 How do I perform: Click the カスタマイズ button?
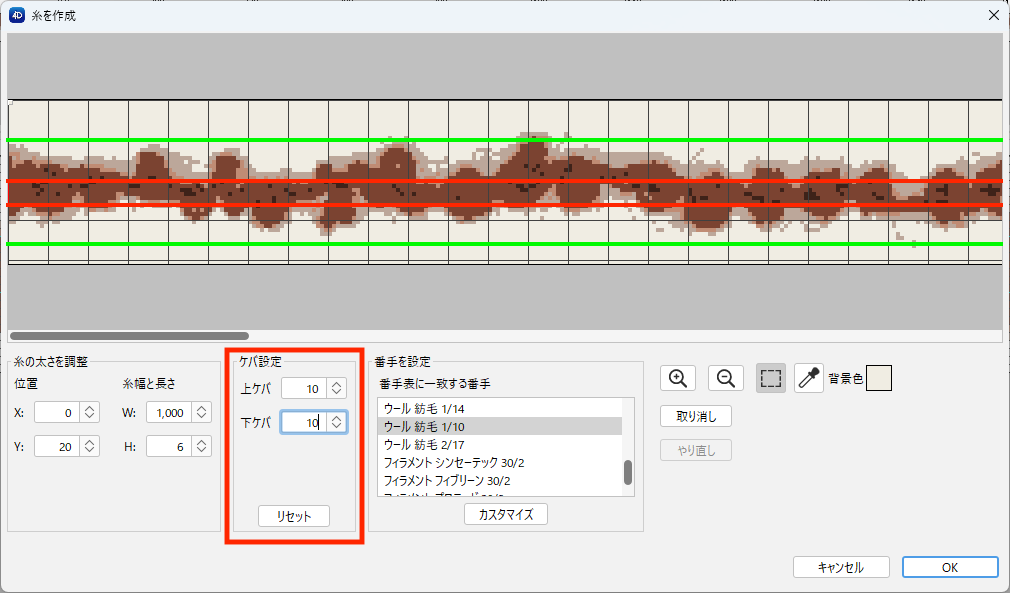point(506,514)
